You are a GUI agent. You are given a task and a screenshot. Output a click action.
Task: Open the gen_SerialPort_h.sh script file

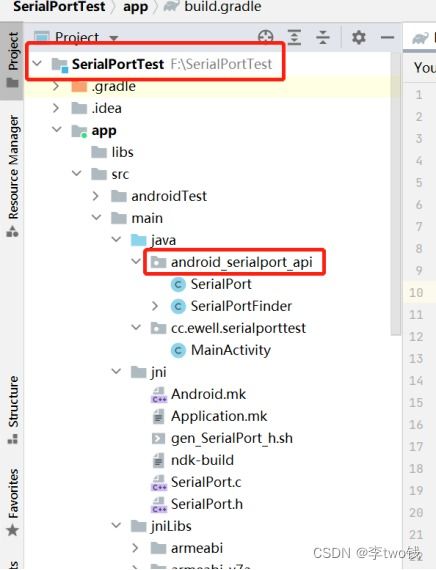click(x=232, y=438)
